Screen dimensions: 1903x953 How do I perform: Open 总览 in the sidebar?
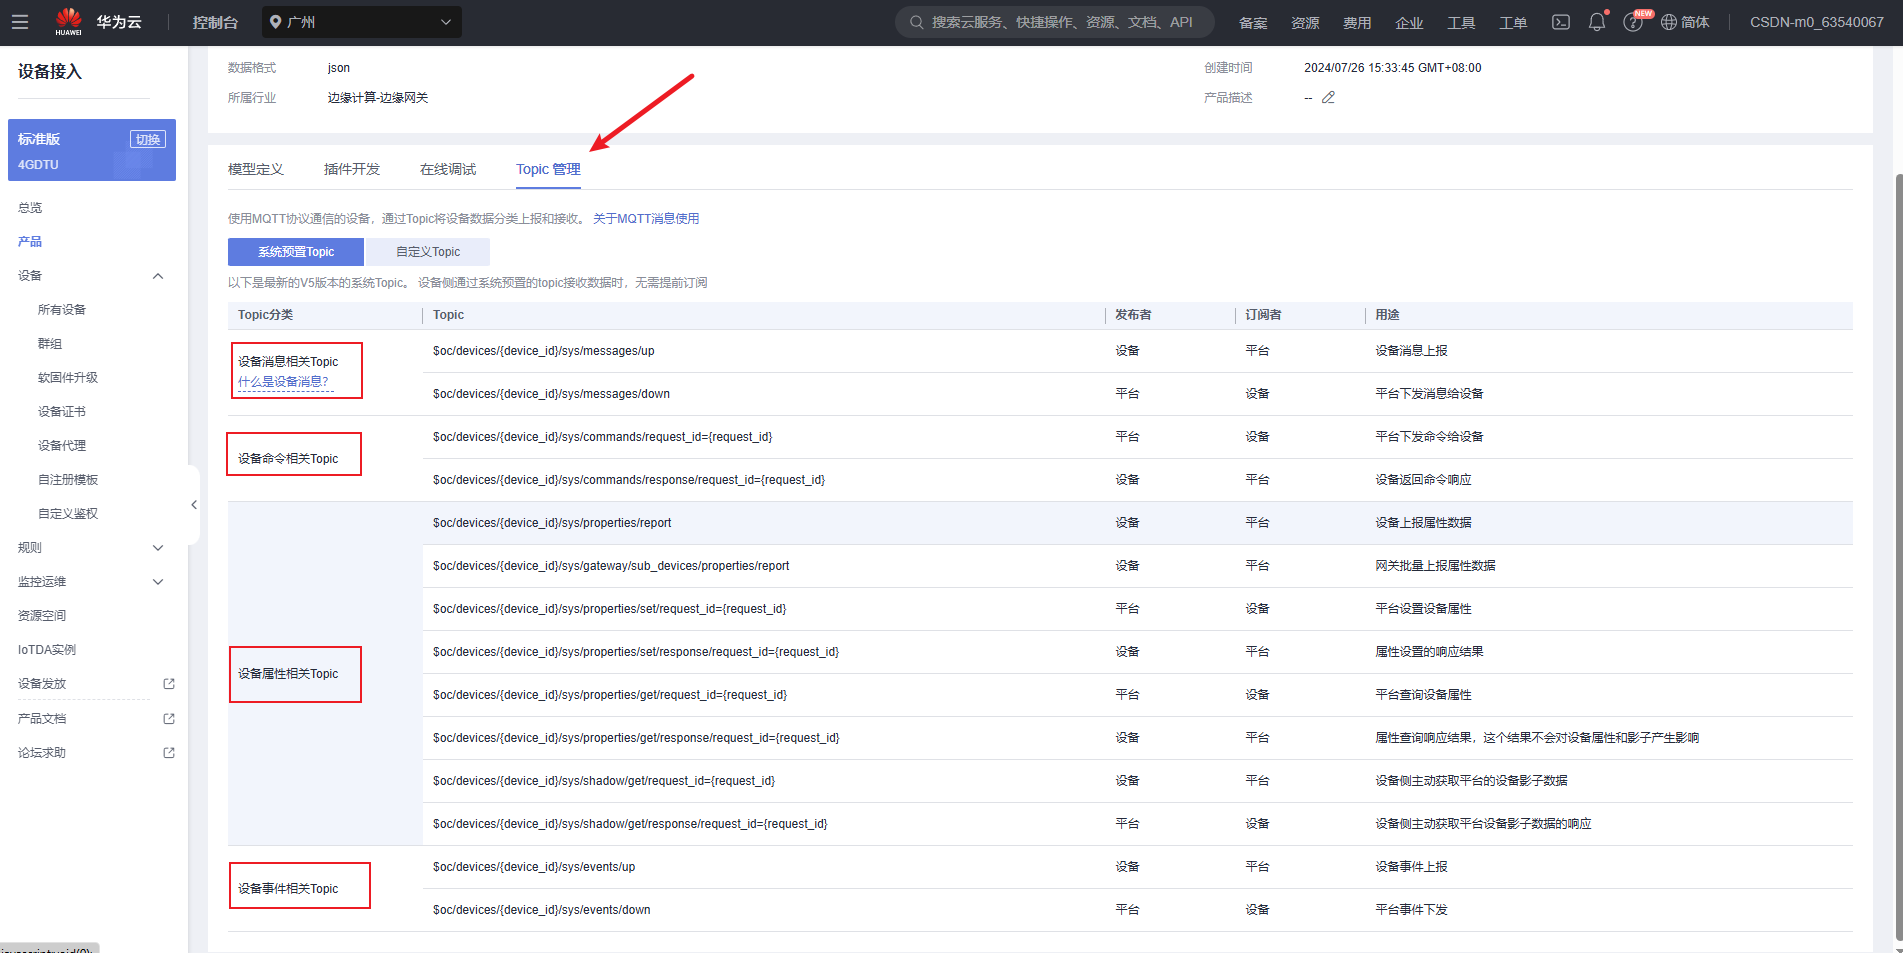(30, 208)
